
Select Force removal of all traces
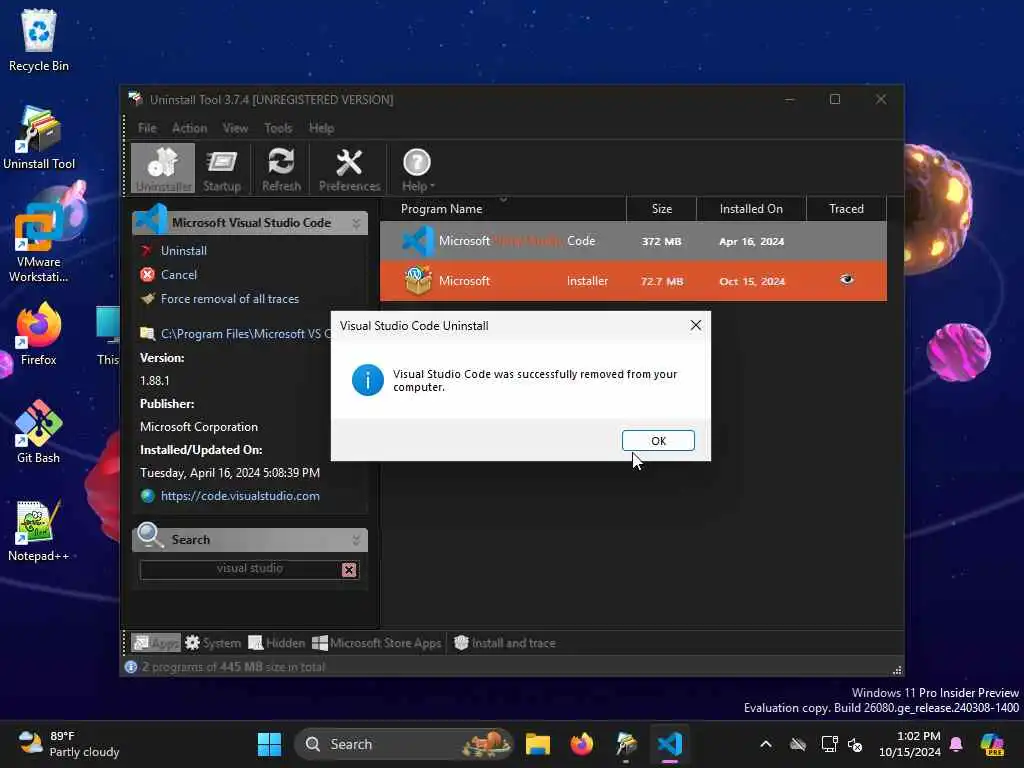pyautogui.click(x=230, y=299)
